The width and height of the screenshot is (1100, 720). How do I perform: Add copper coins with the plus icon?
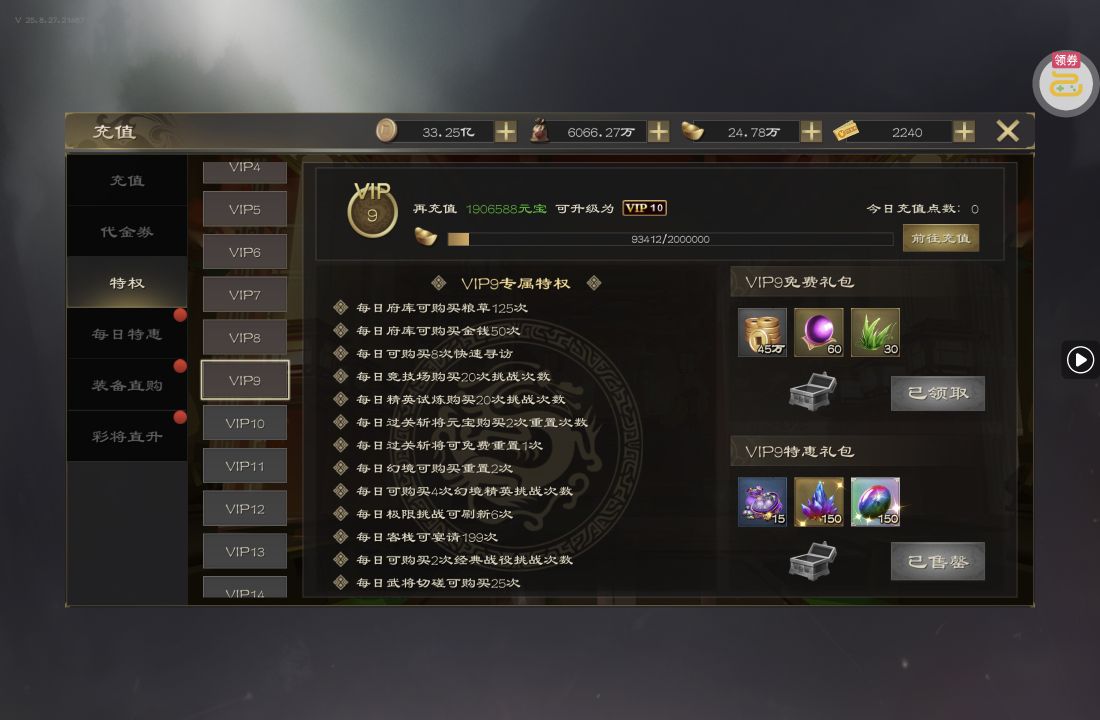(505, 131)
